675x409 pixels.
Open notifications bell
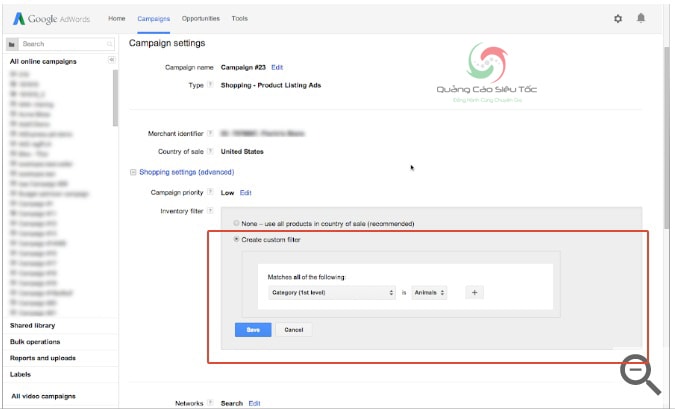click(641, 18)
